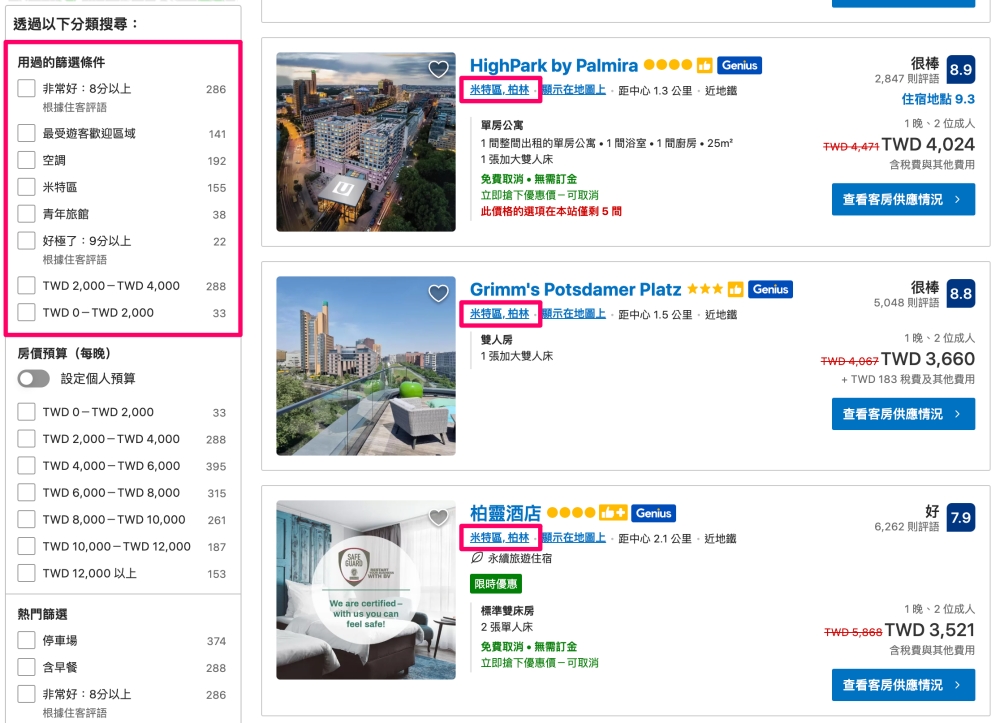Show 柏靈酒店 on map via 顯示在地圖上
Viewport: 1000px width, 723px height.
click(x=574, y=537)
